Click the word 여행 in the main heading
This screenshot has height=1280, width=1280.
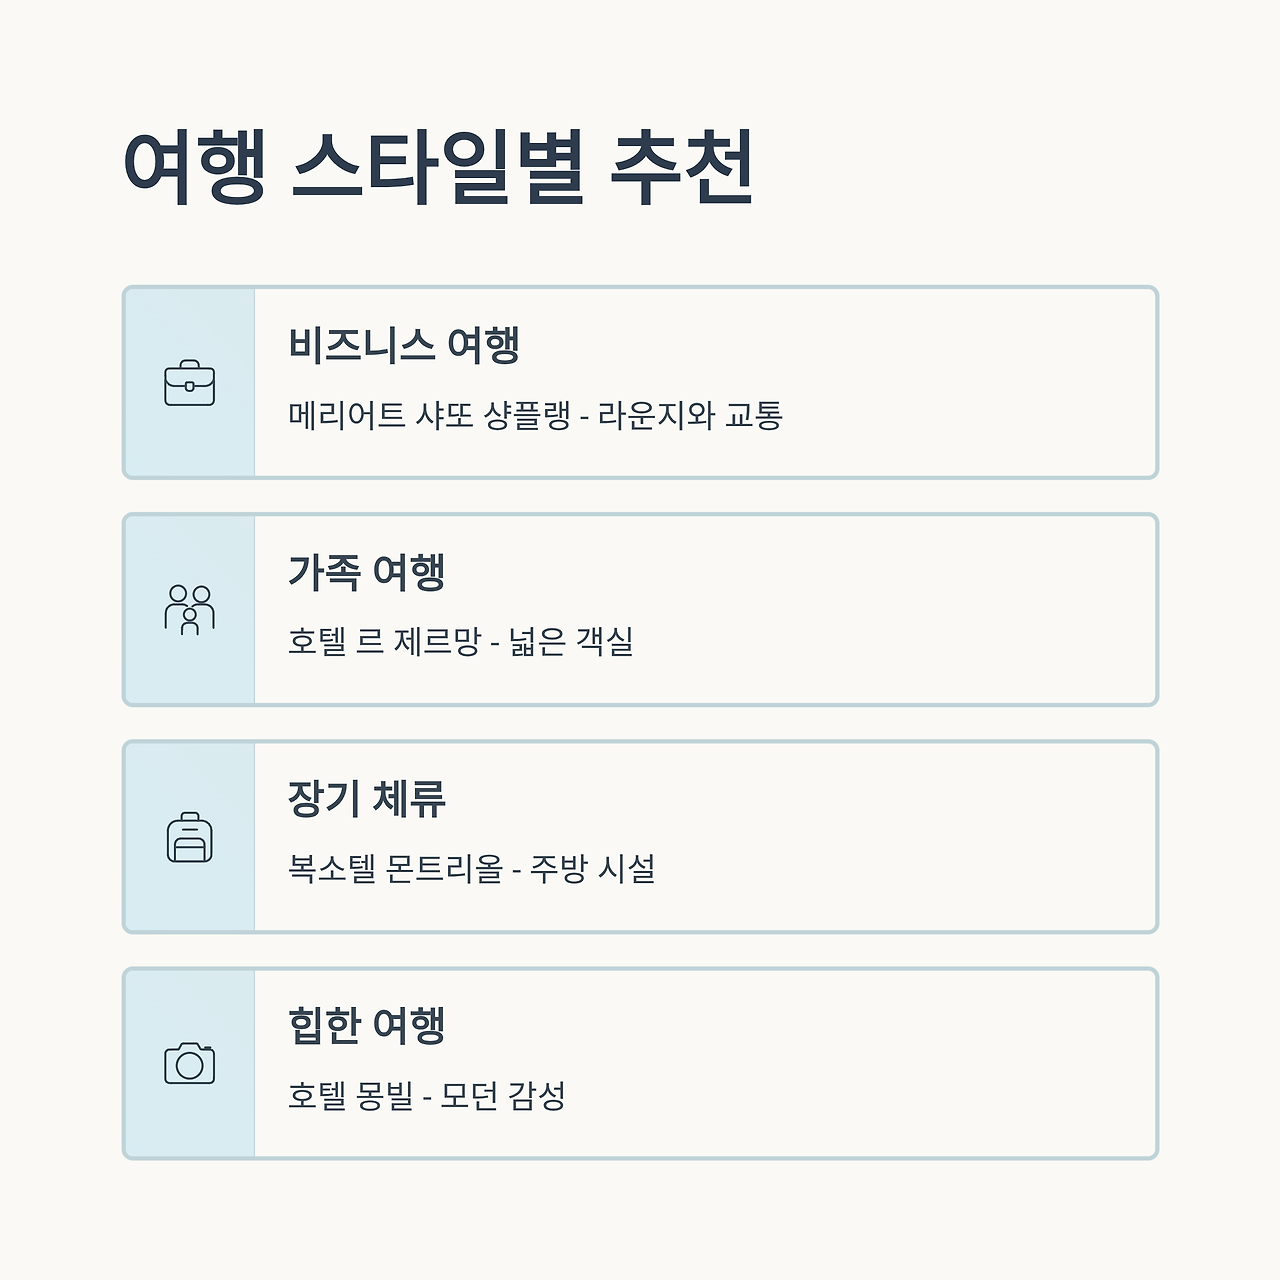(x=195, y=168)
